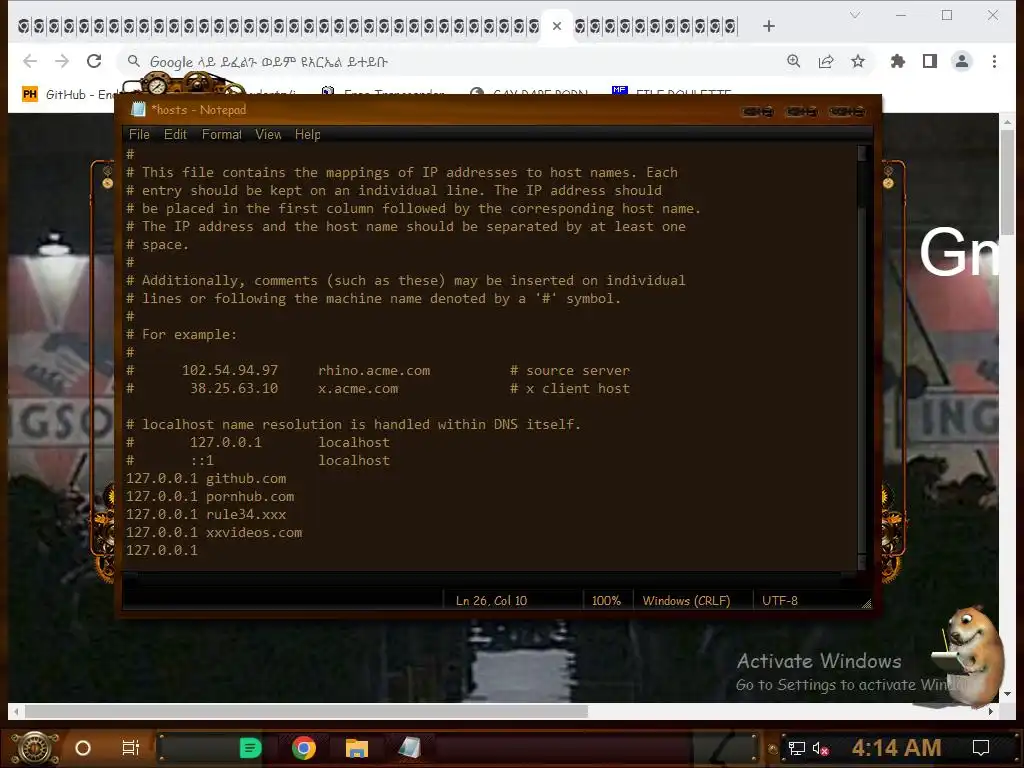Open Task View on the taskbar
The width and height of the screenshot is (1024, 768).
pos(131,748)
